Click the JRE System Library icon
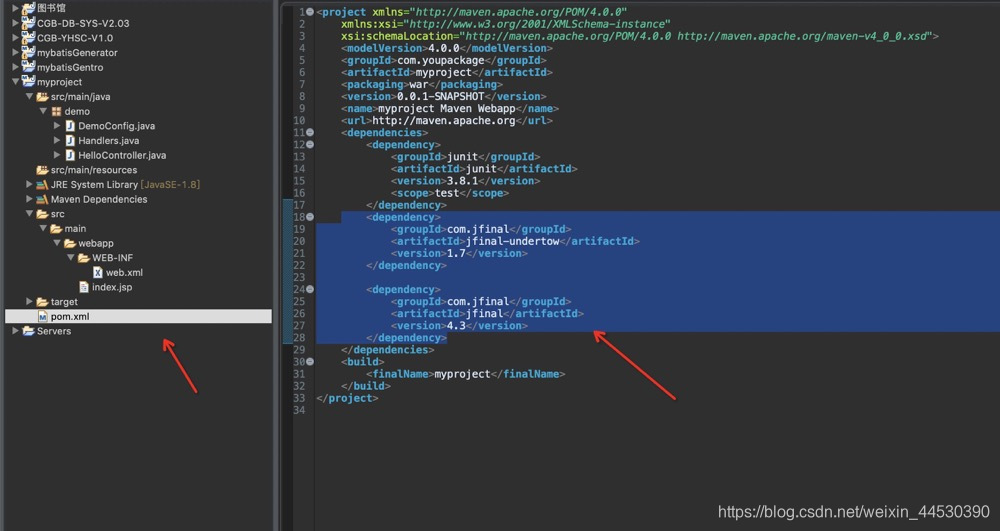This screenshot has width=1000, height=531. click(x=42, y=184)
